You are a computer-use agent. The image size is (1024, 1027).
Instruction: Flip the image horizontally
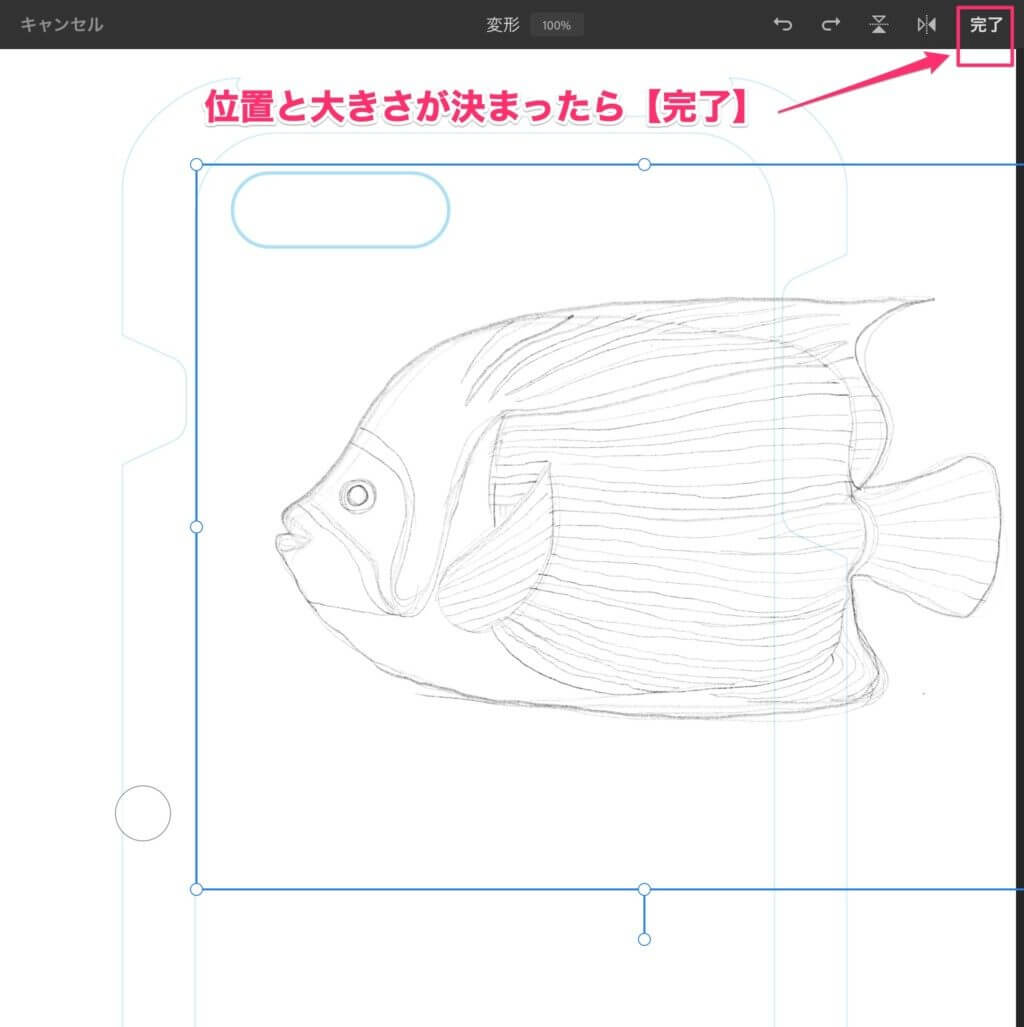tap(926, 25)
